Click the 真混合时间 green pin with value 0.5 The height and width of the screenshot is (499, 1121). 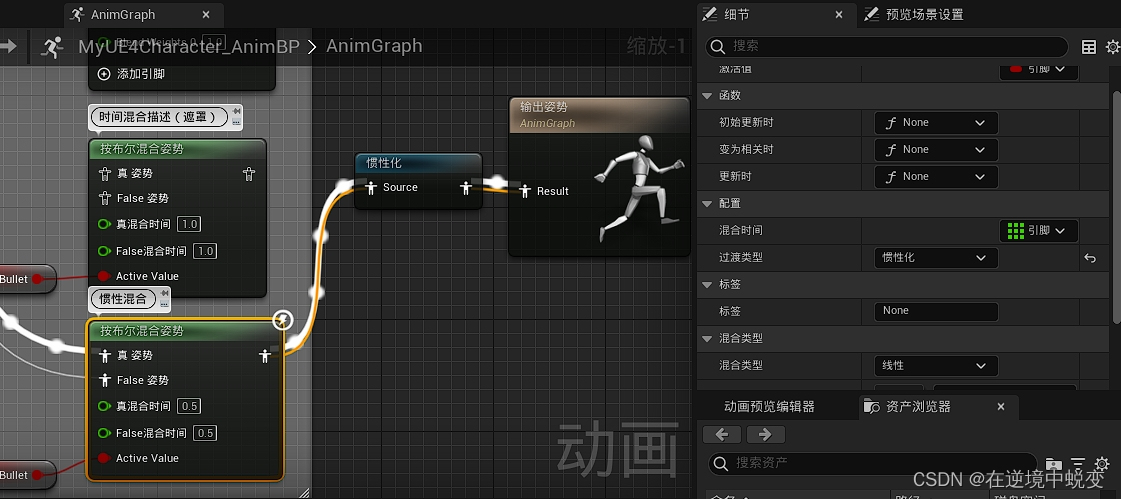104,406
